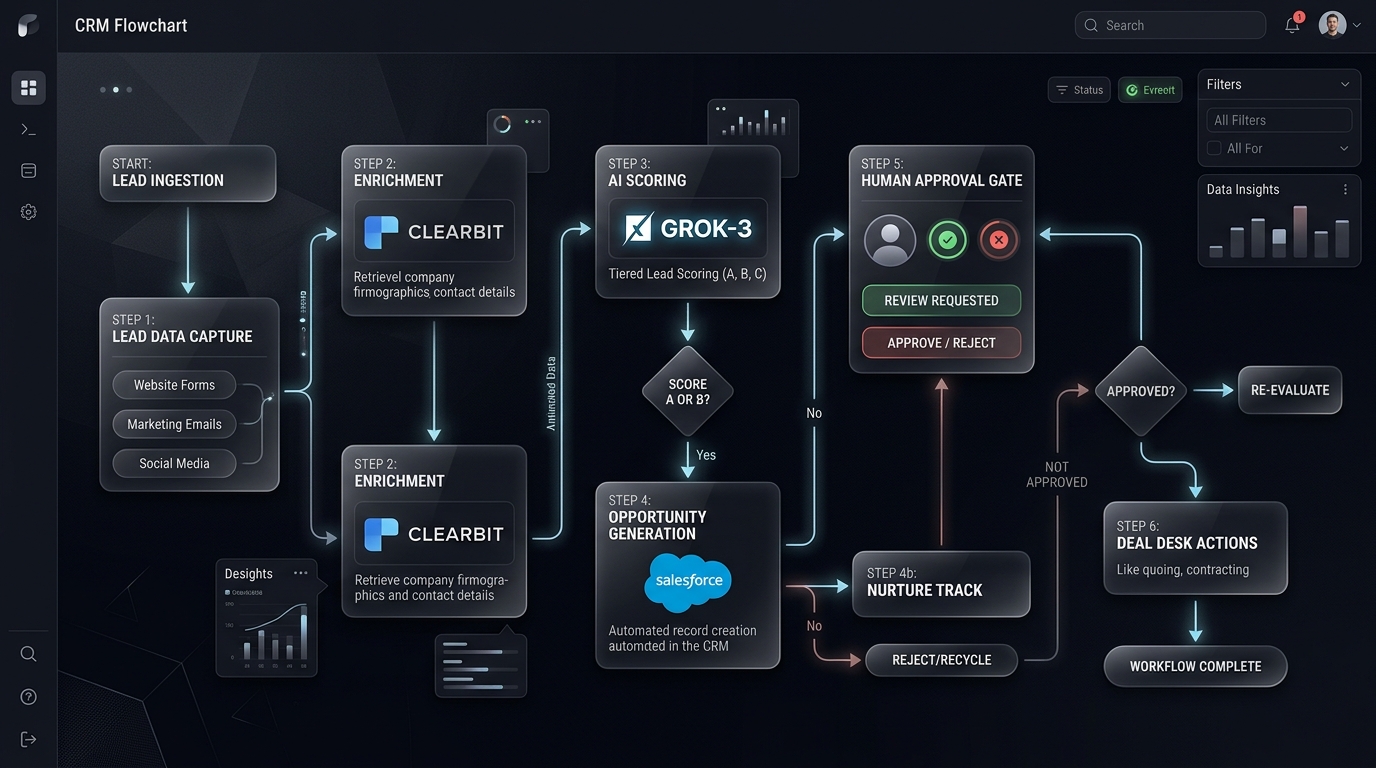The width and height of the screenshot is (1376, 768).
Task: Open the Data Insights three-dot menu
Action: (1345, 189)
